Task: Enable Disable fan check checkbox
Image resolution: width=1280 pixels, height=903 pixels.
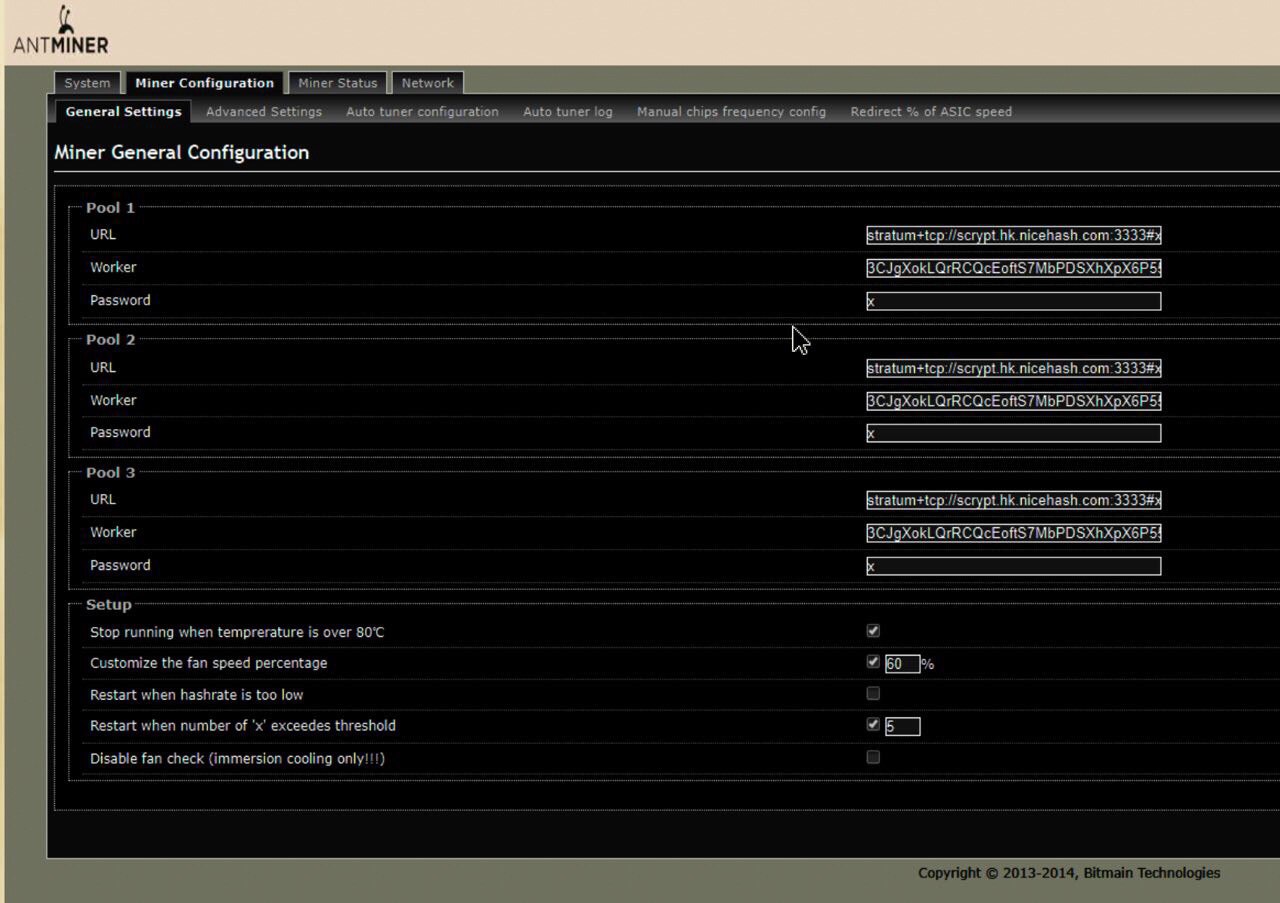Action: (873, 757)
